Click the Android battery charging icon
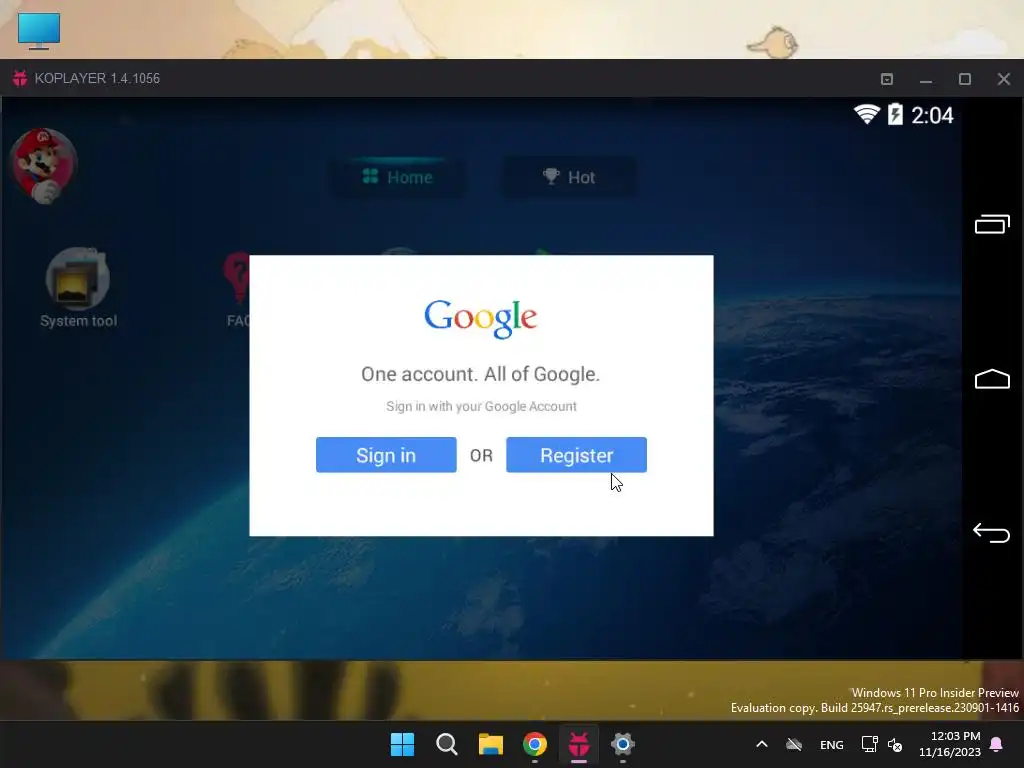The width and height of the screenshot is (1024, 768). [895, 114]
